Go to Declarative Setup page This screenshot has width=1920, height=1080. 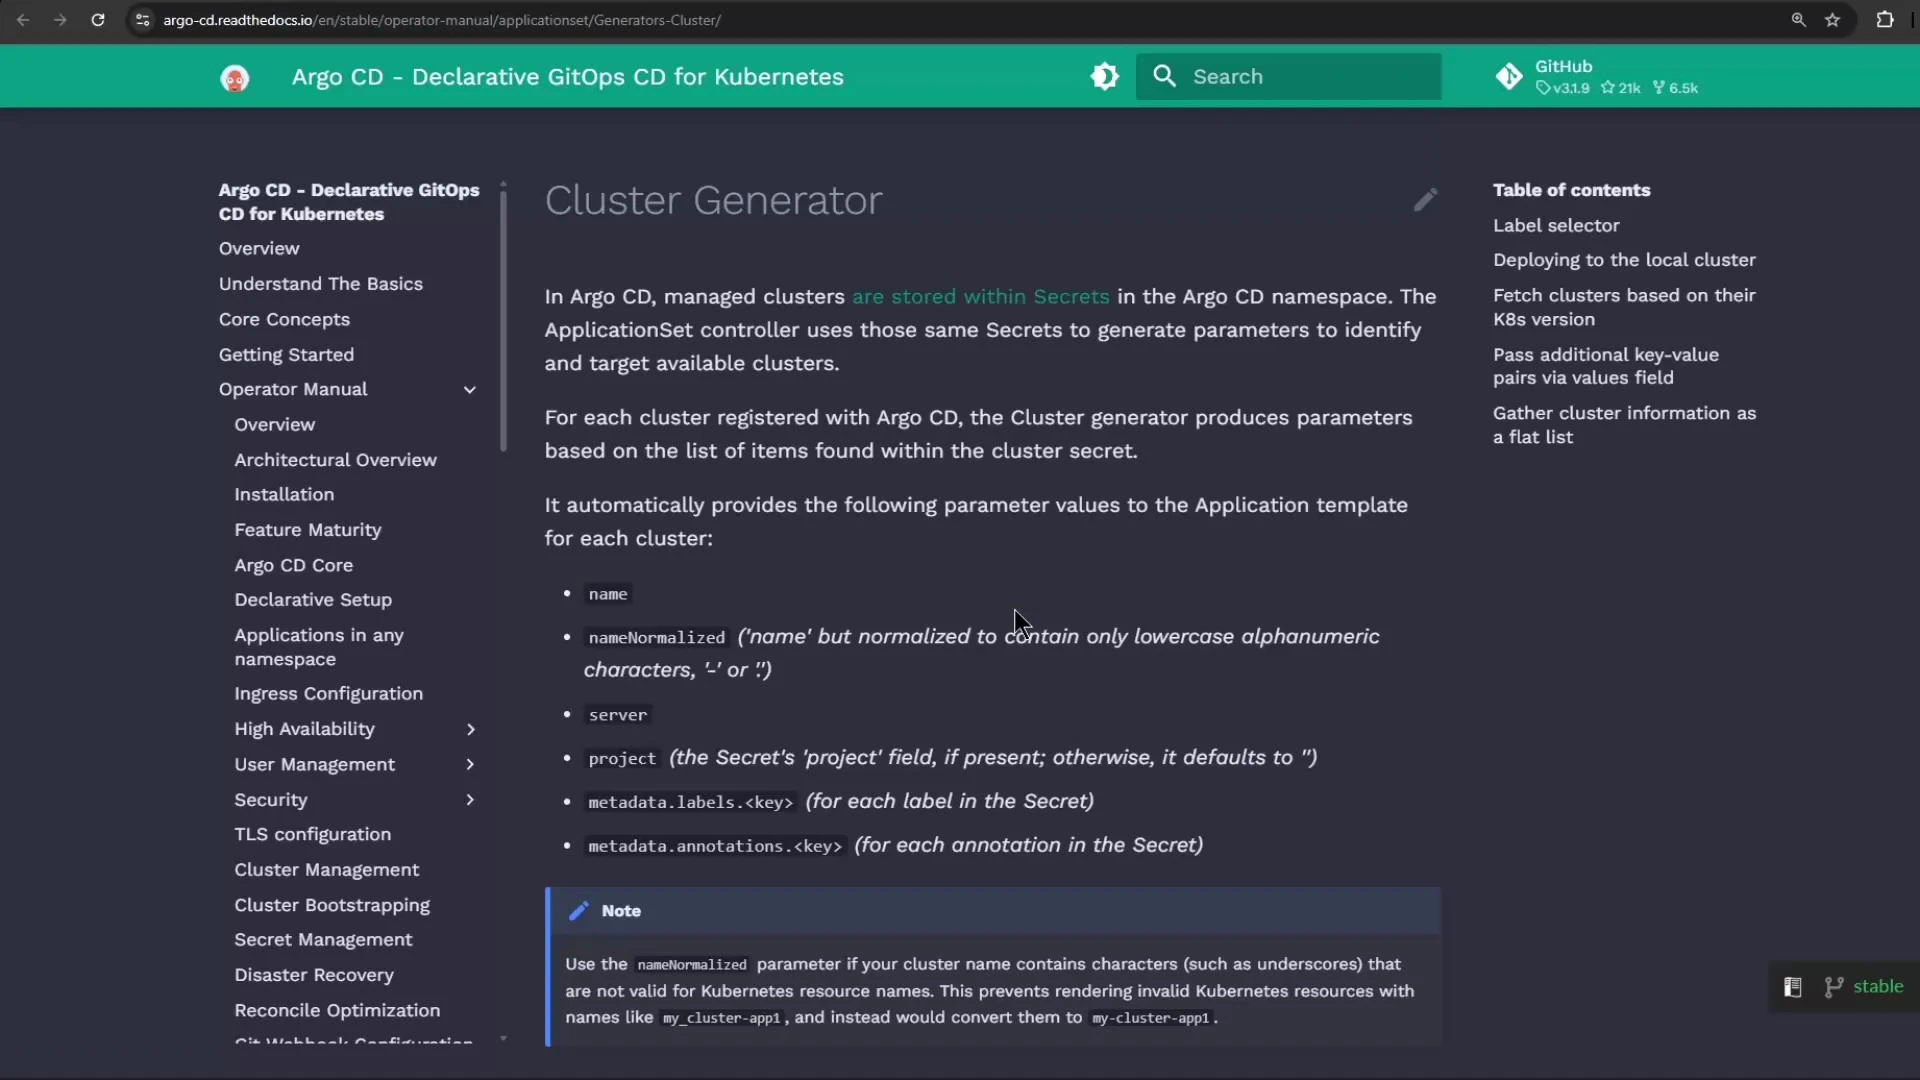pos(313,600)
